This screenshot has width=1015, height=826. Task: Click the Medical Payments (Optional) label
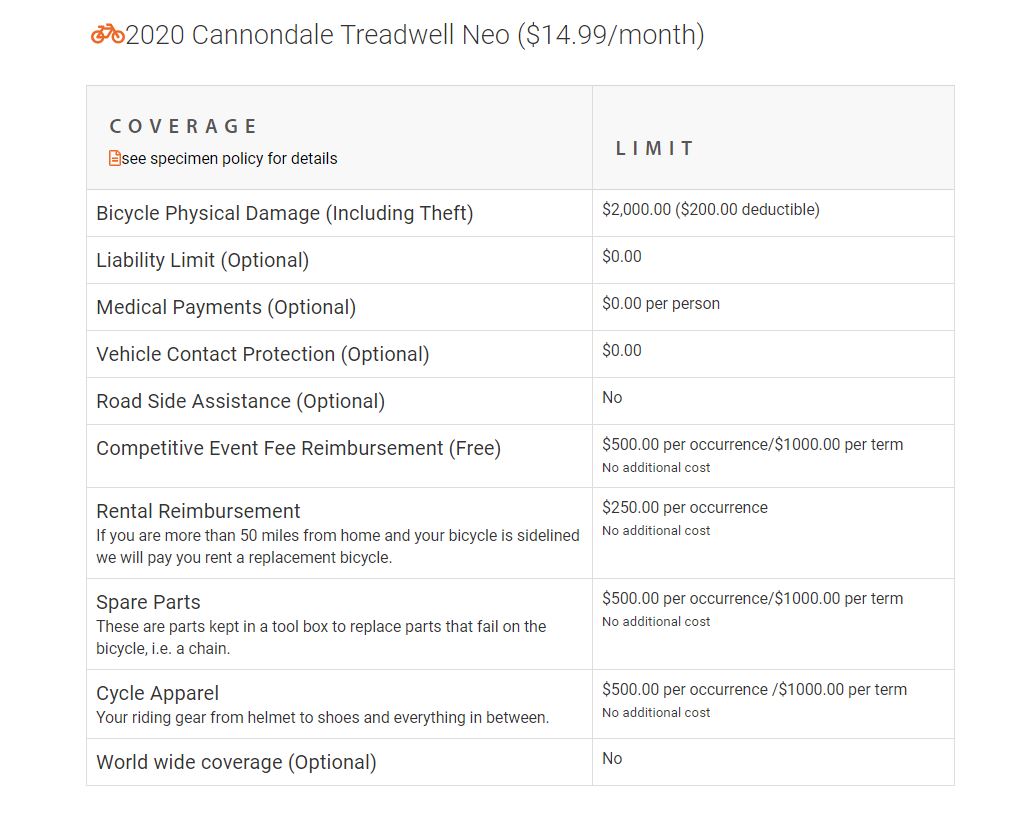226,307
